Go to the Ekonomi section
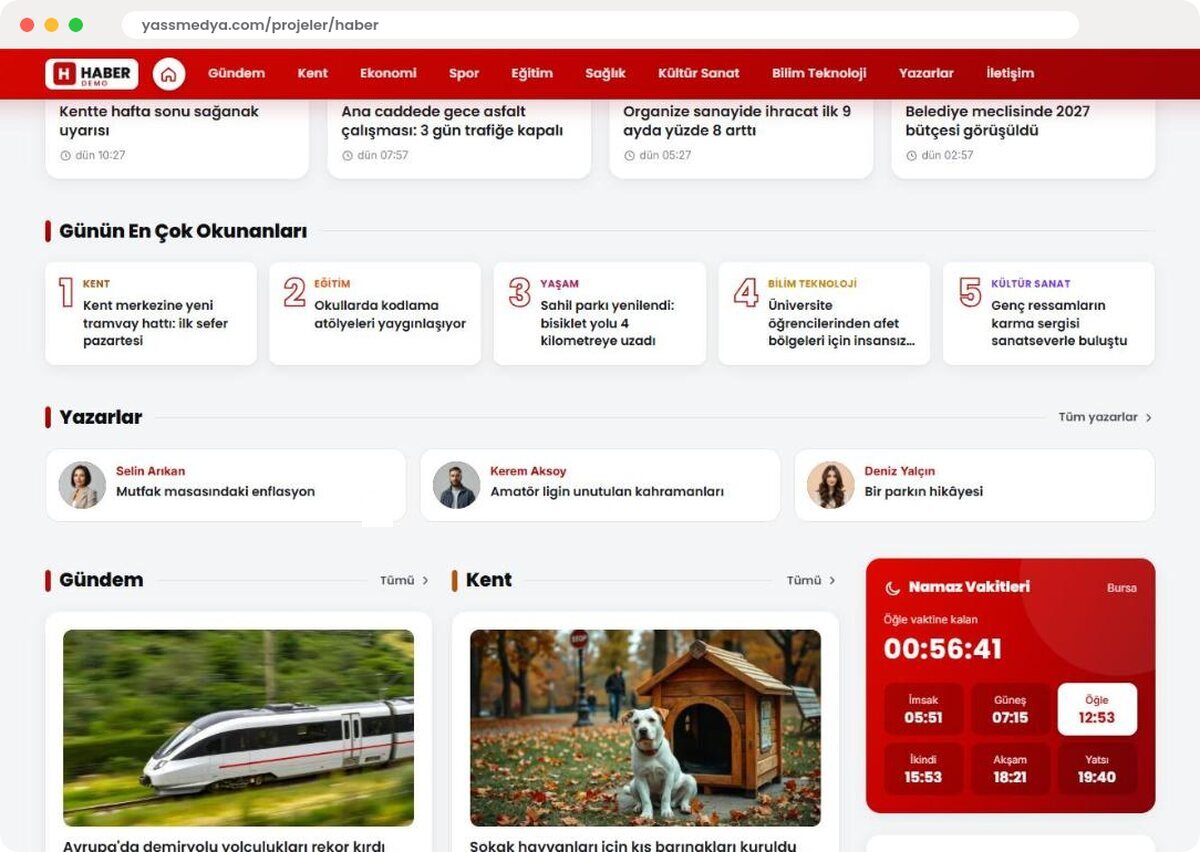The image size is (1200, 852). point(388,74)
